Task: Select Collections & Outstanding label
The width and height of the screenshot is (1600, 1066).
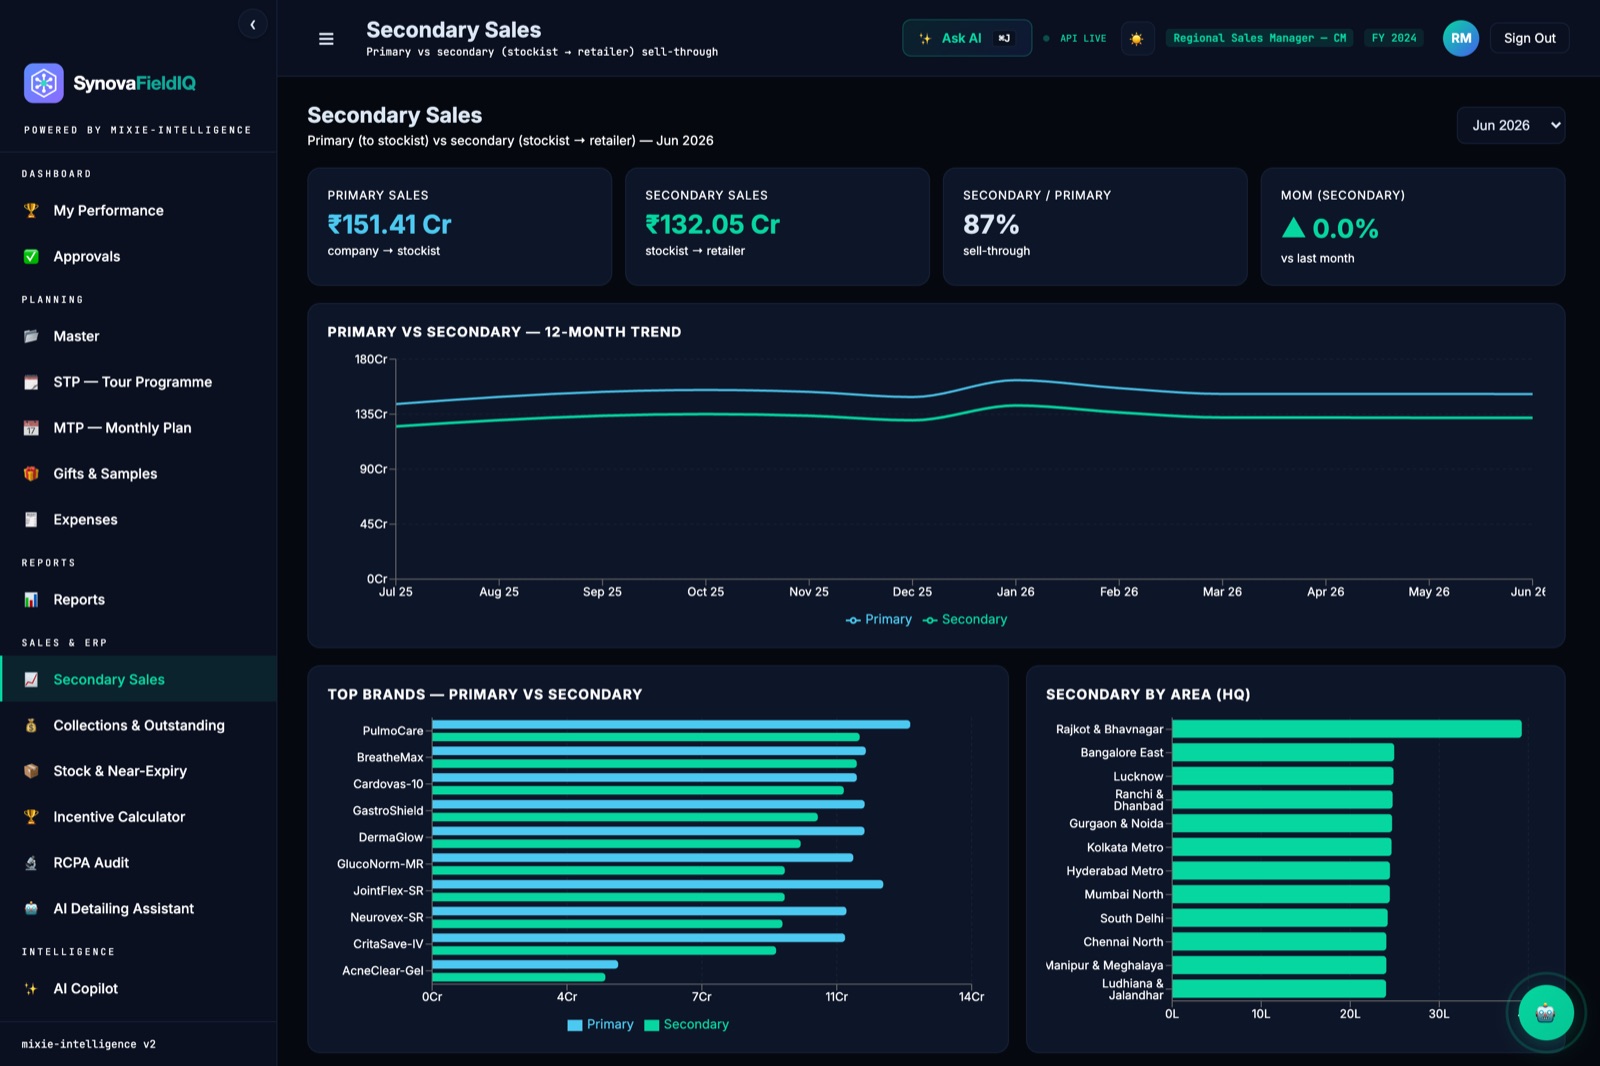Action: (139, 726)
